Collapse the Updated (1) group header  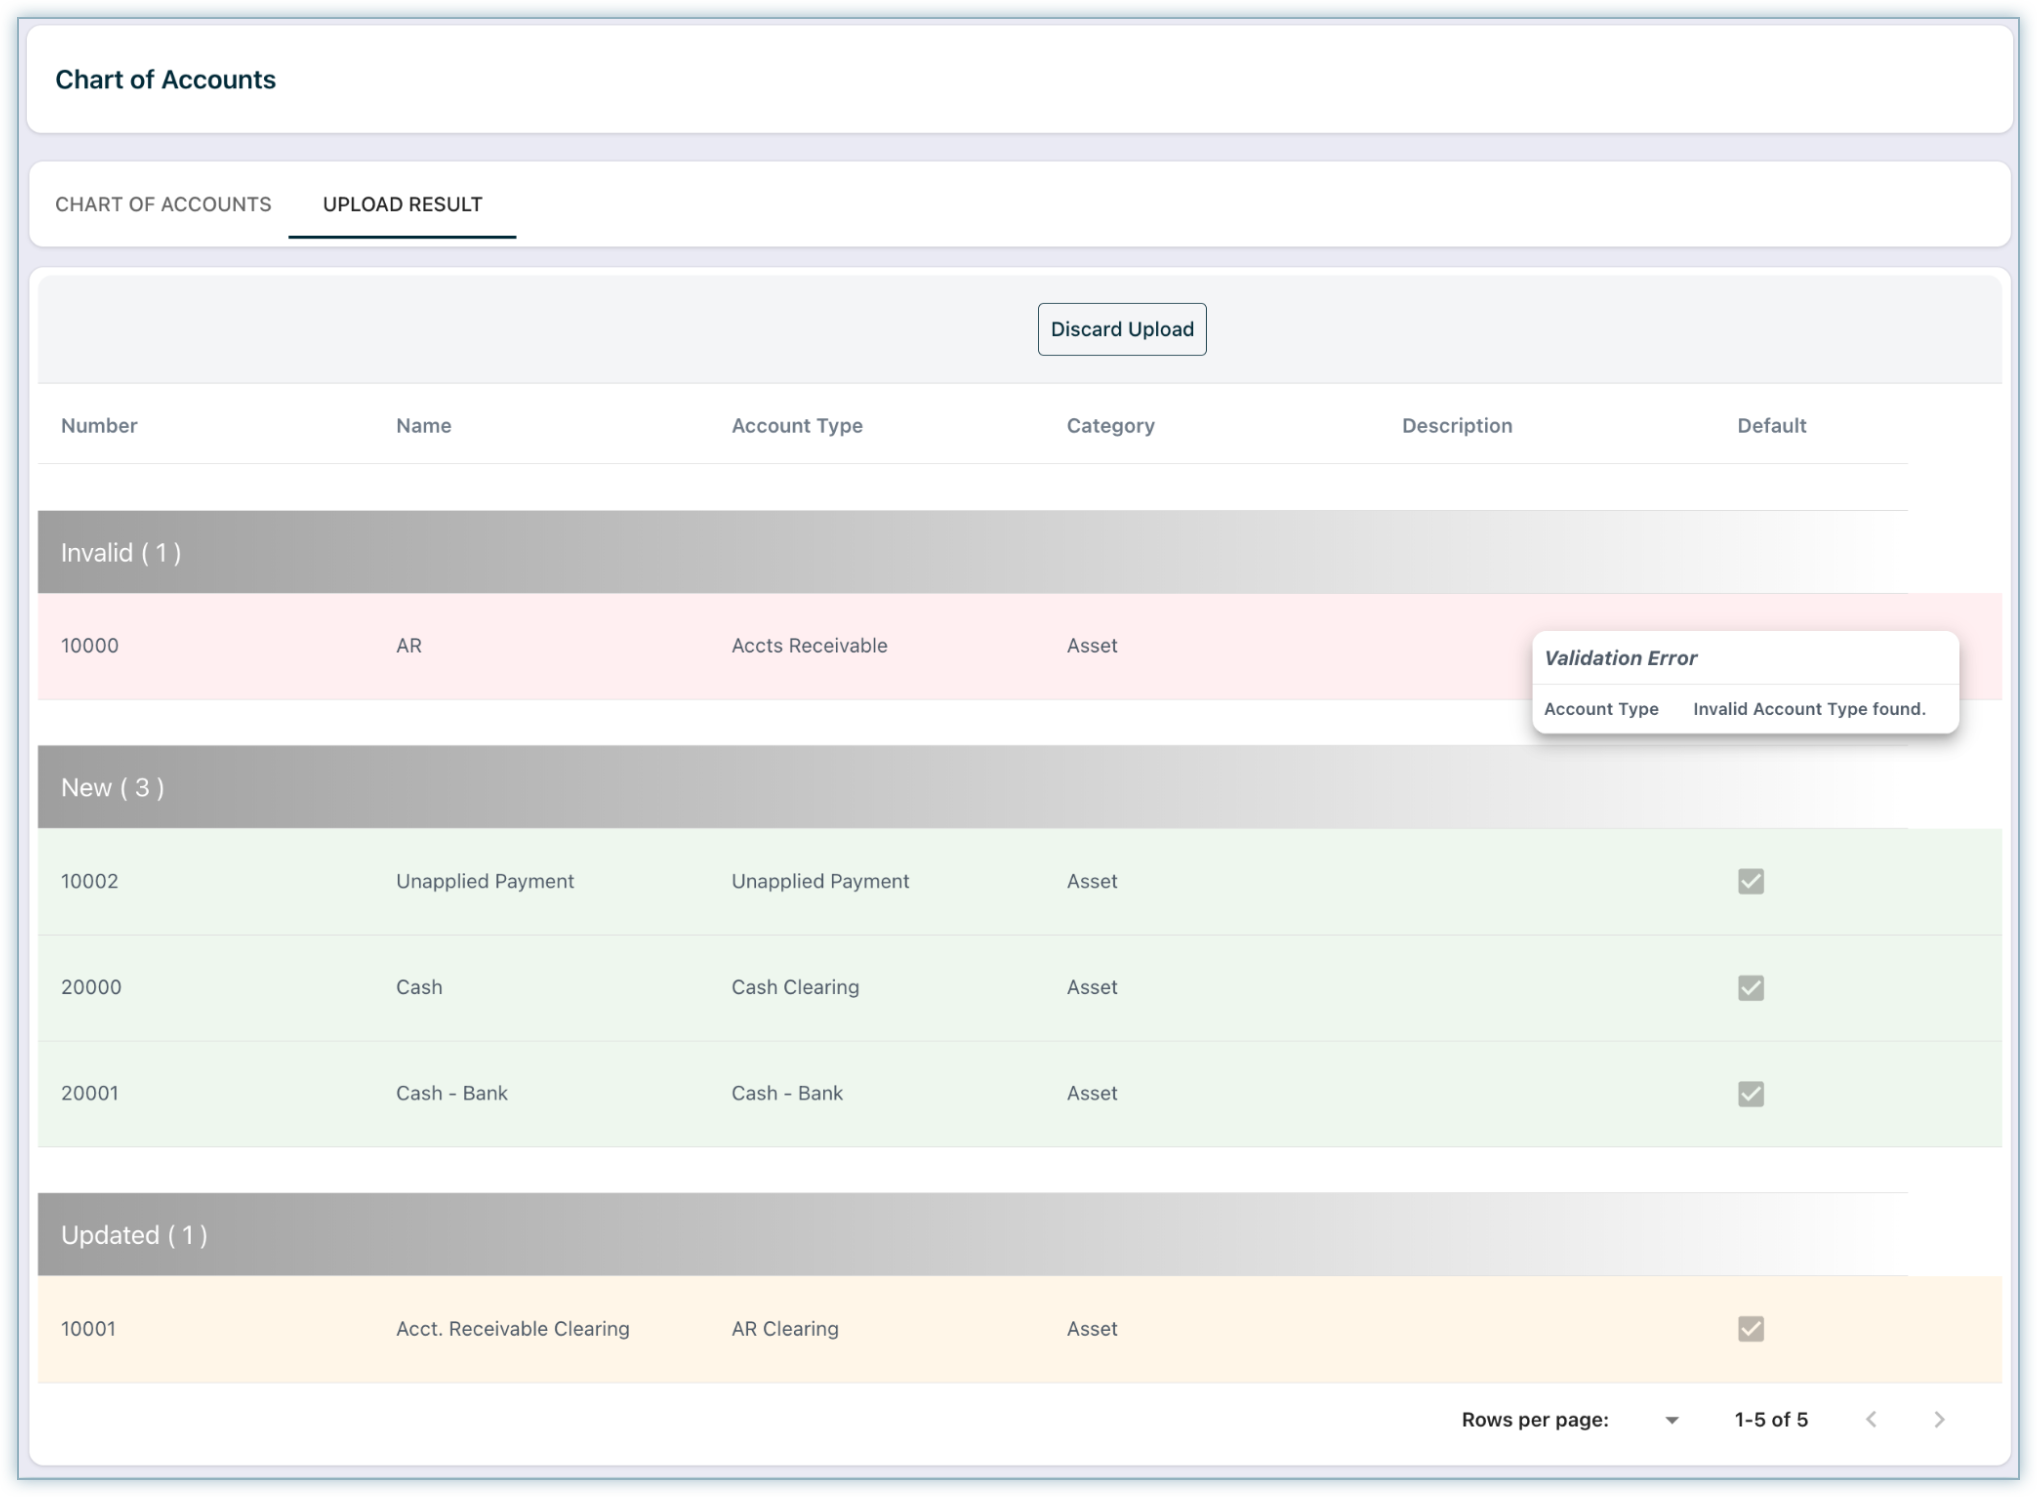(134, 1235)
